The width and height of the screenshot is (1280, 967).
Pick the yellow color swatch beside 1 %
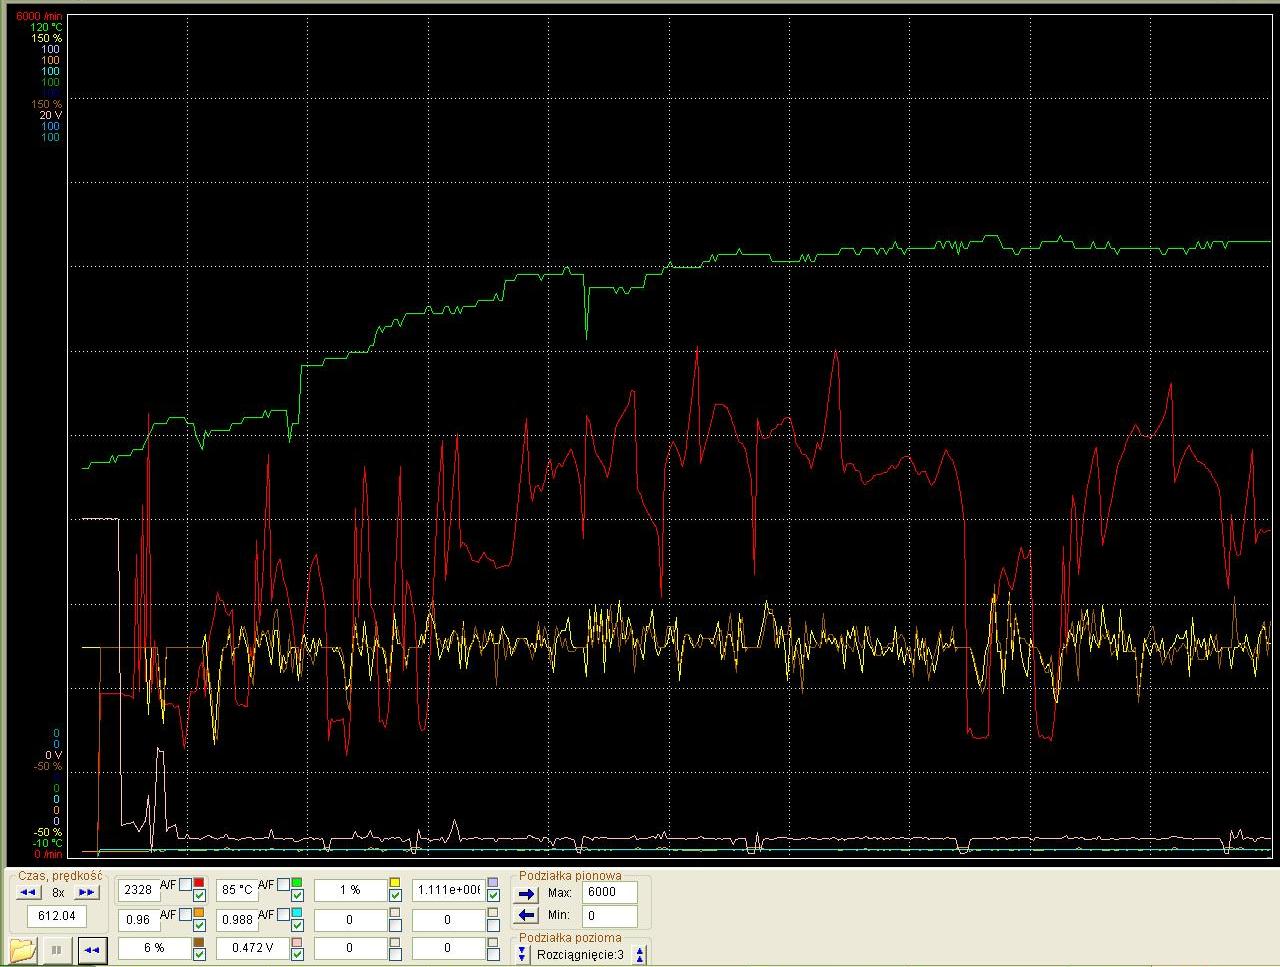tap(395, 883)
